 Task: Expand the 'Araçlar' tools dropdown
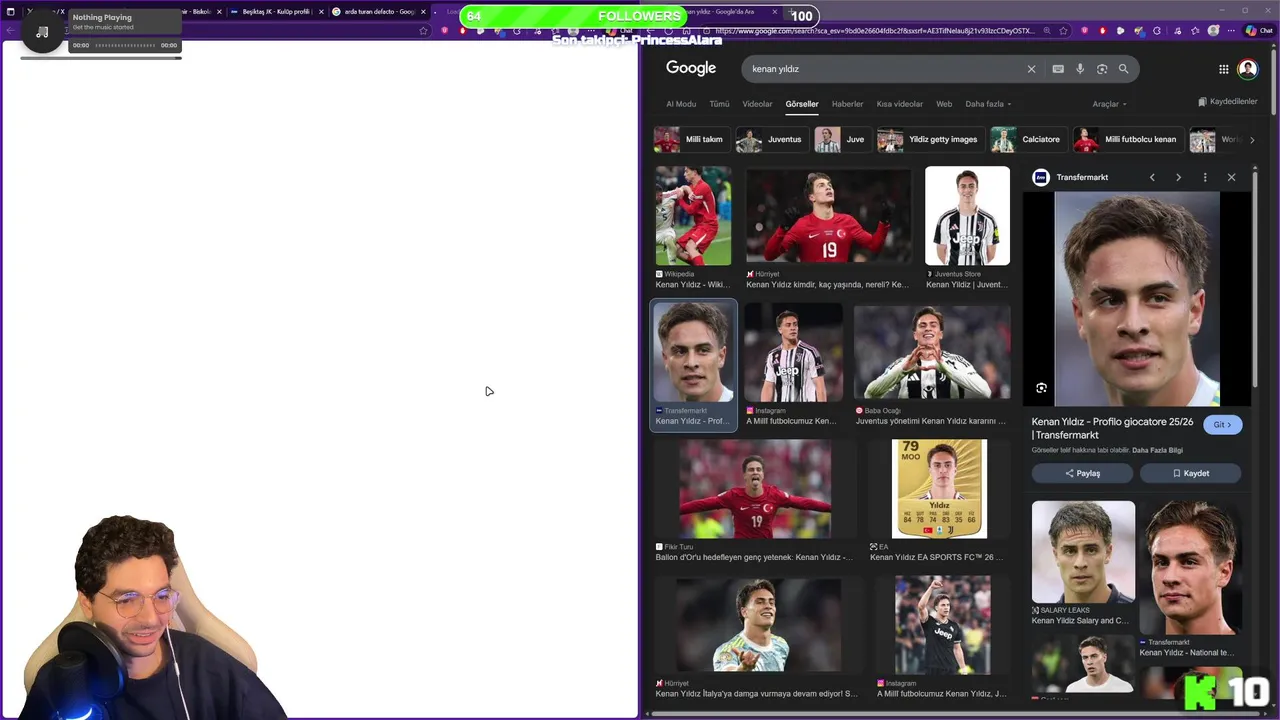[x=1109, y=104]
